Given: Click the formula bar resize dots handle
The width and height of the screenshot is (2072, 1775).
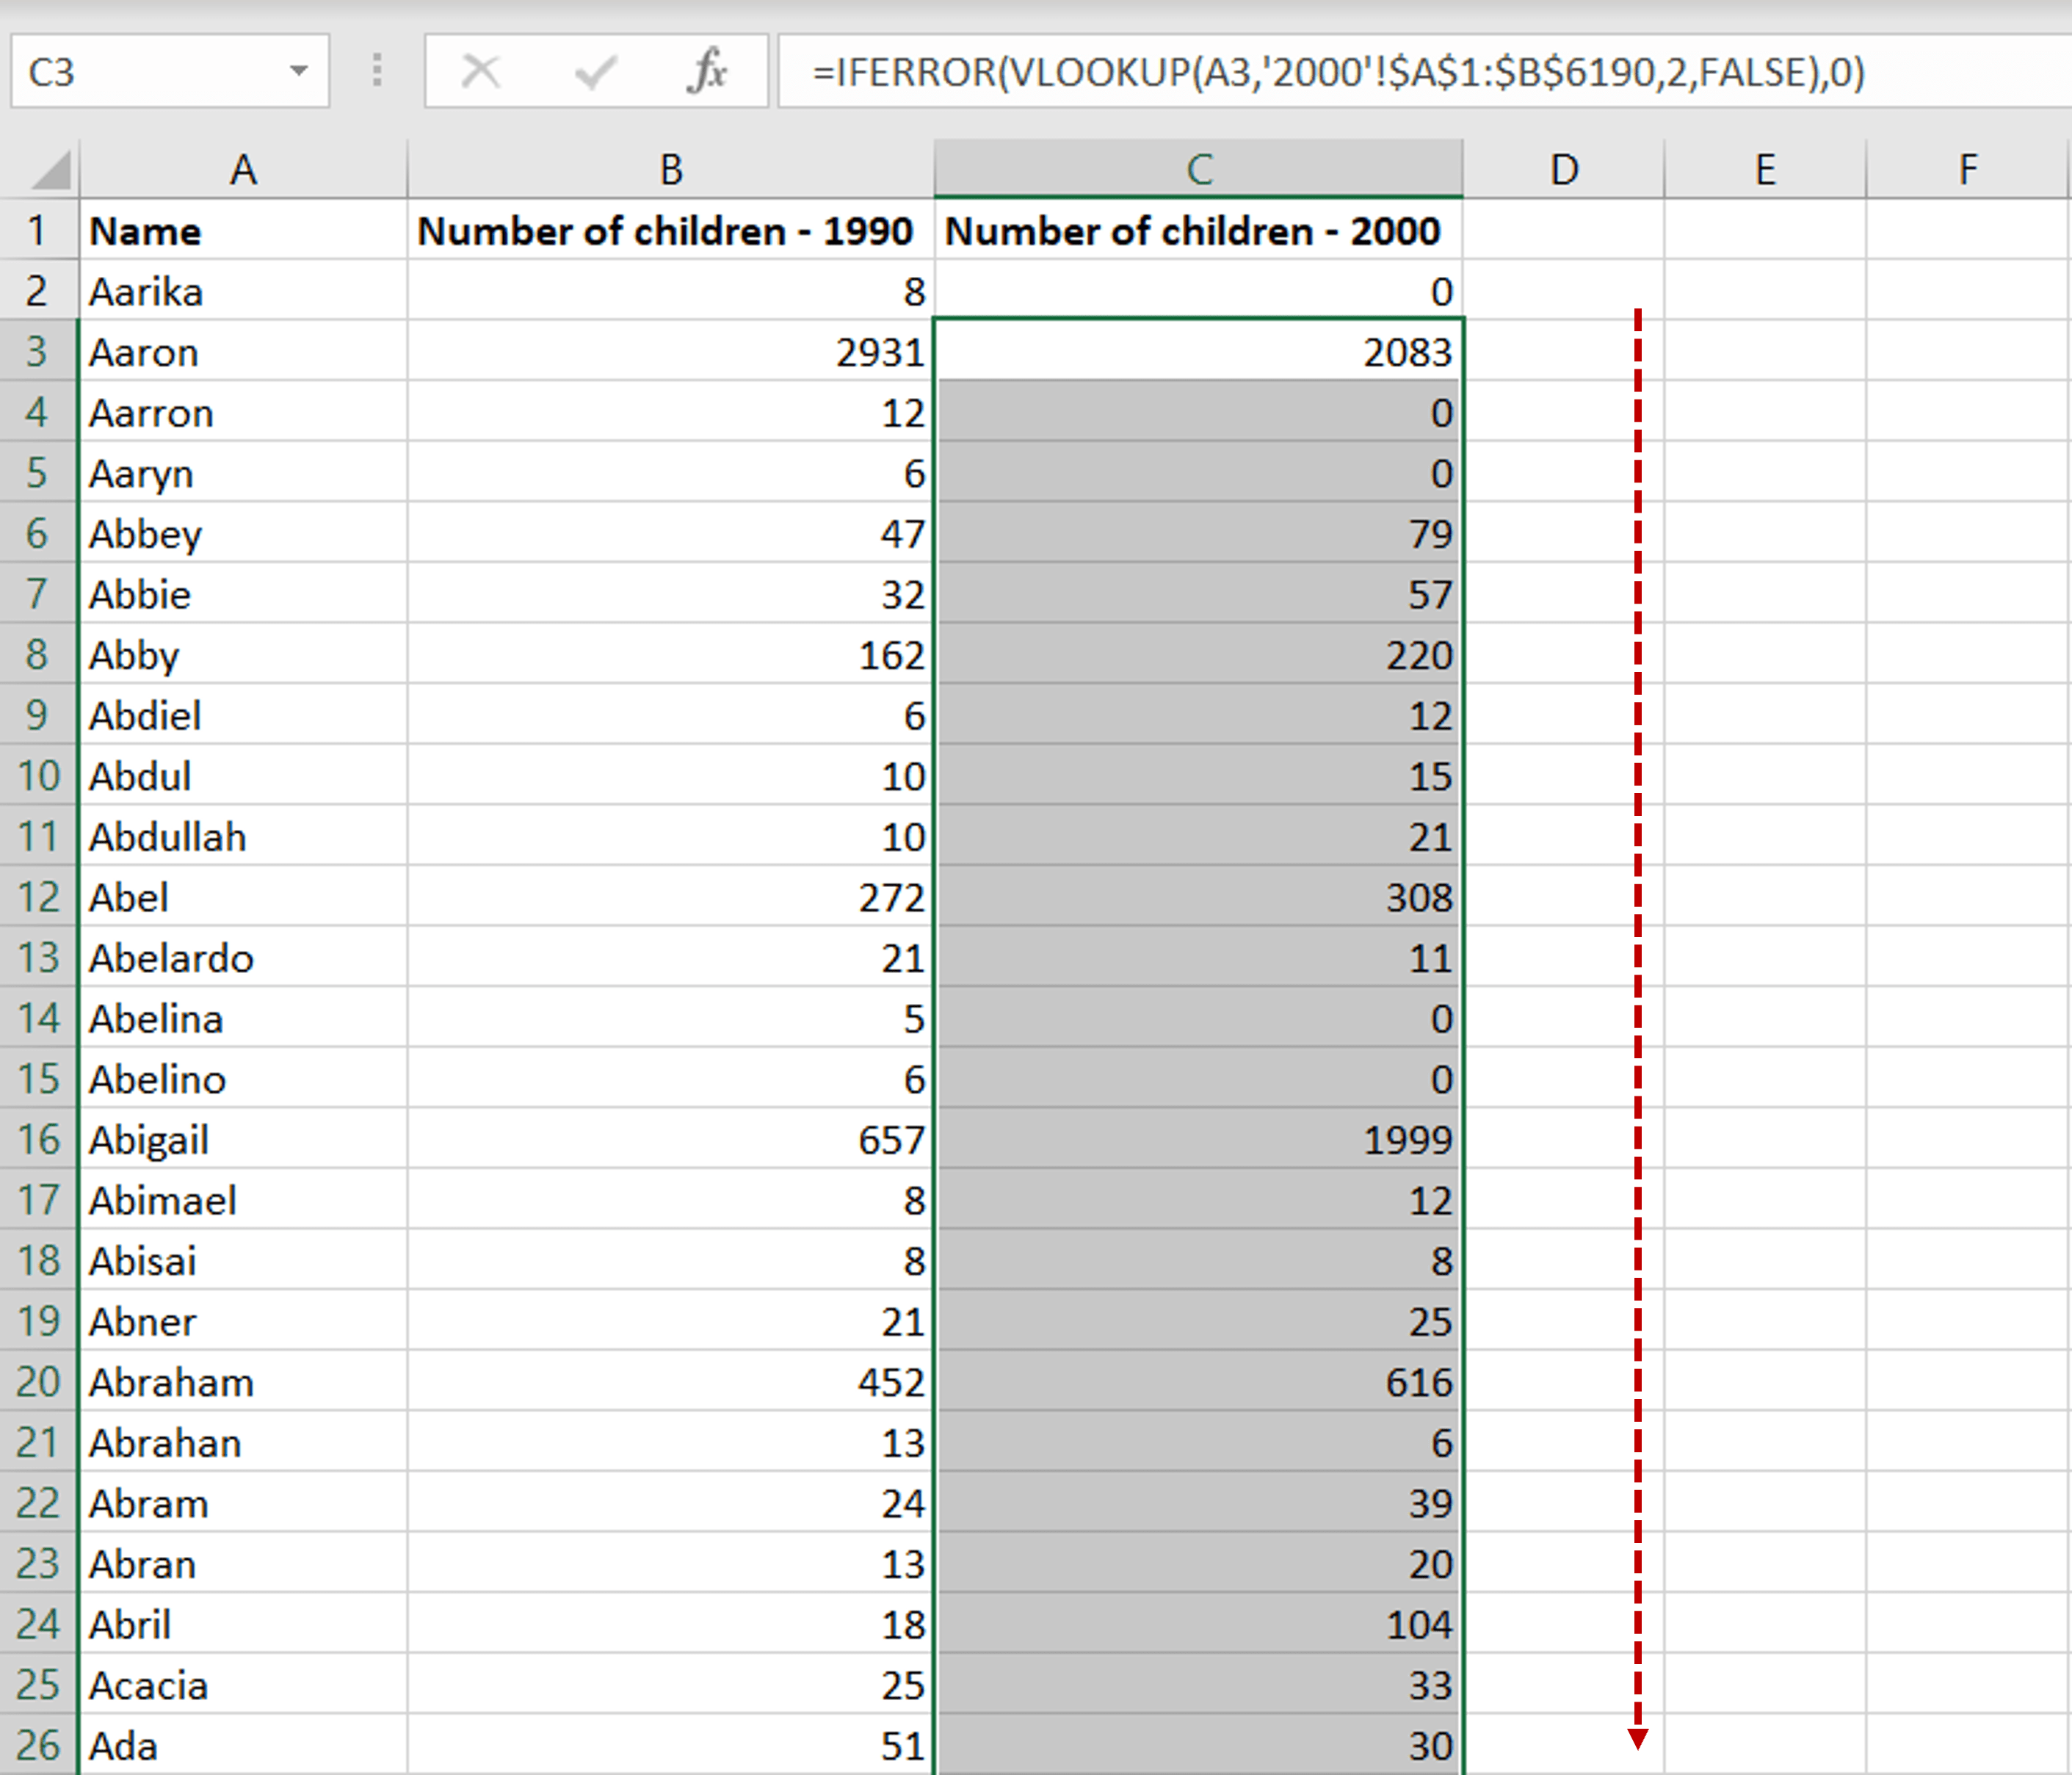Looking at the screenshot, I should [x=377, y=70].
